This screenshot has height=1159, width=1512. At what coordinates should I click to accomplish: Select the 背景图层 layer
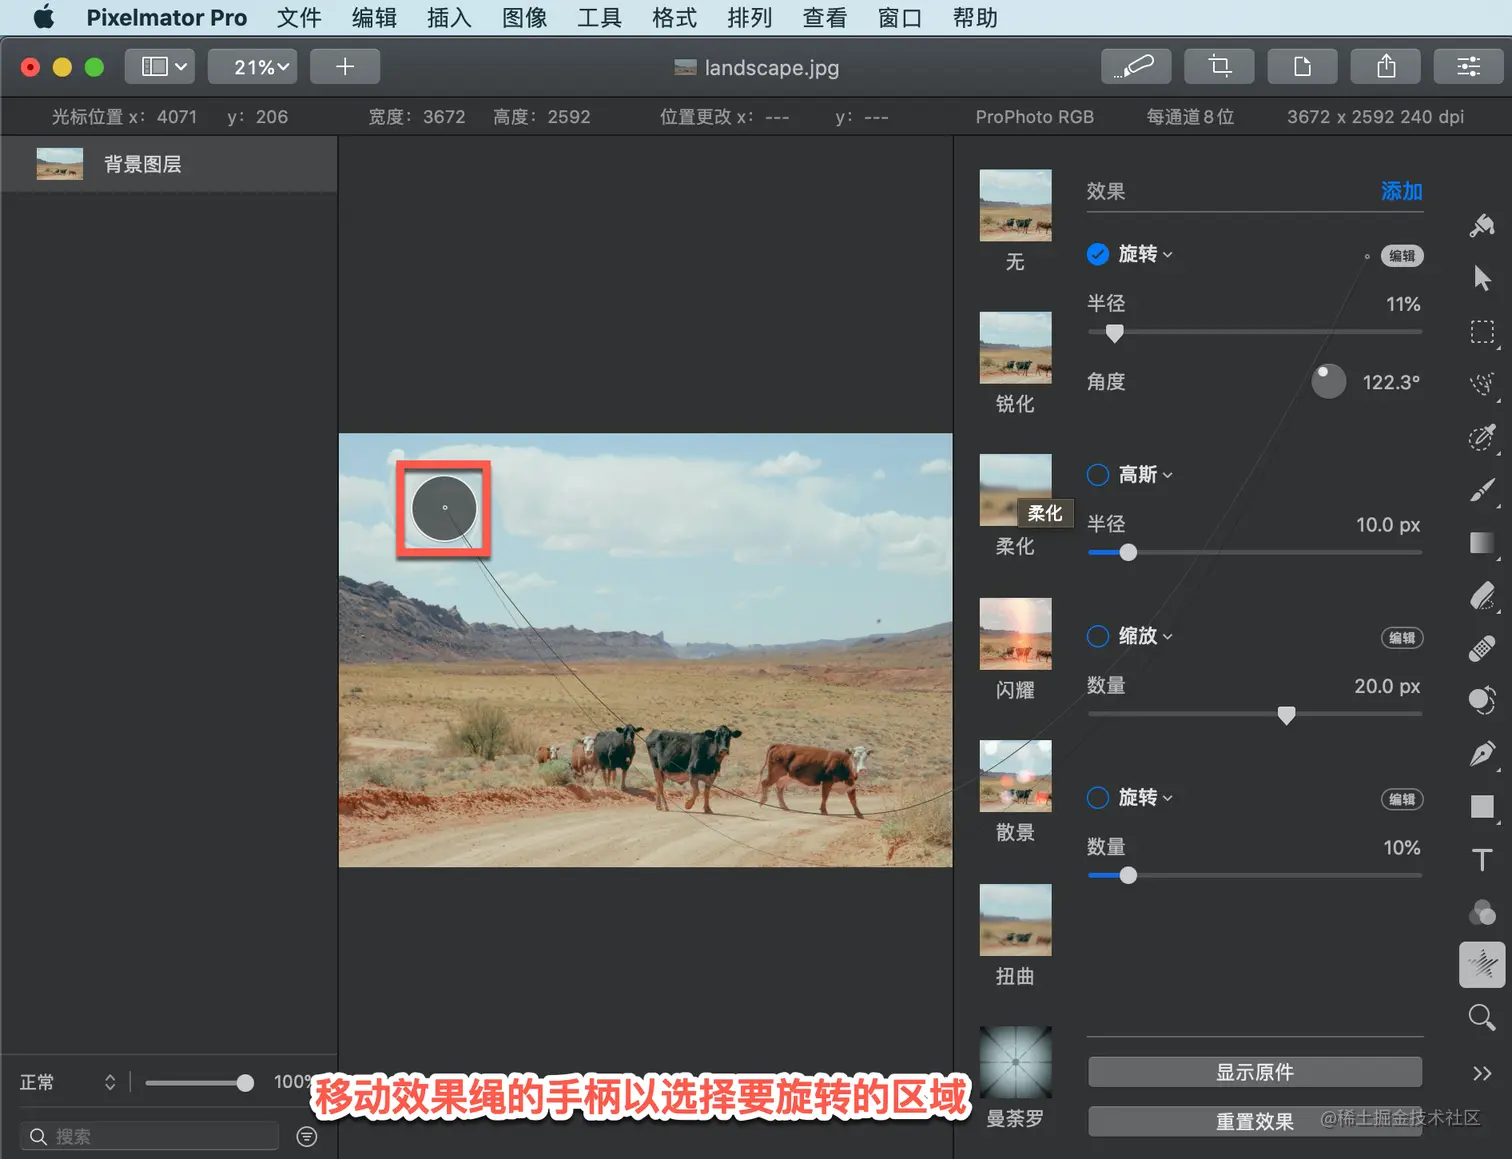pyautogui.click(x=169, y=164)
